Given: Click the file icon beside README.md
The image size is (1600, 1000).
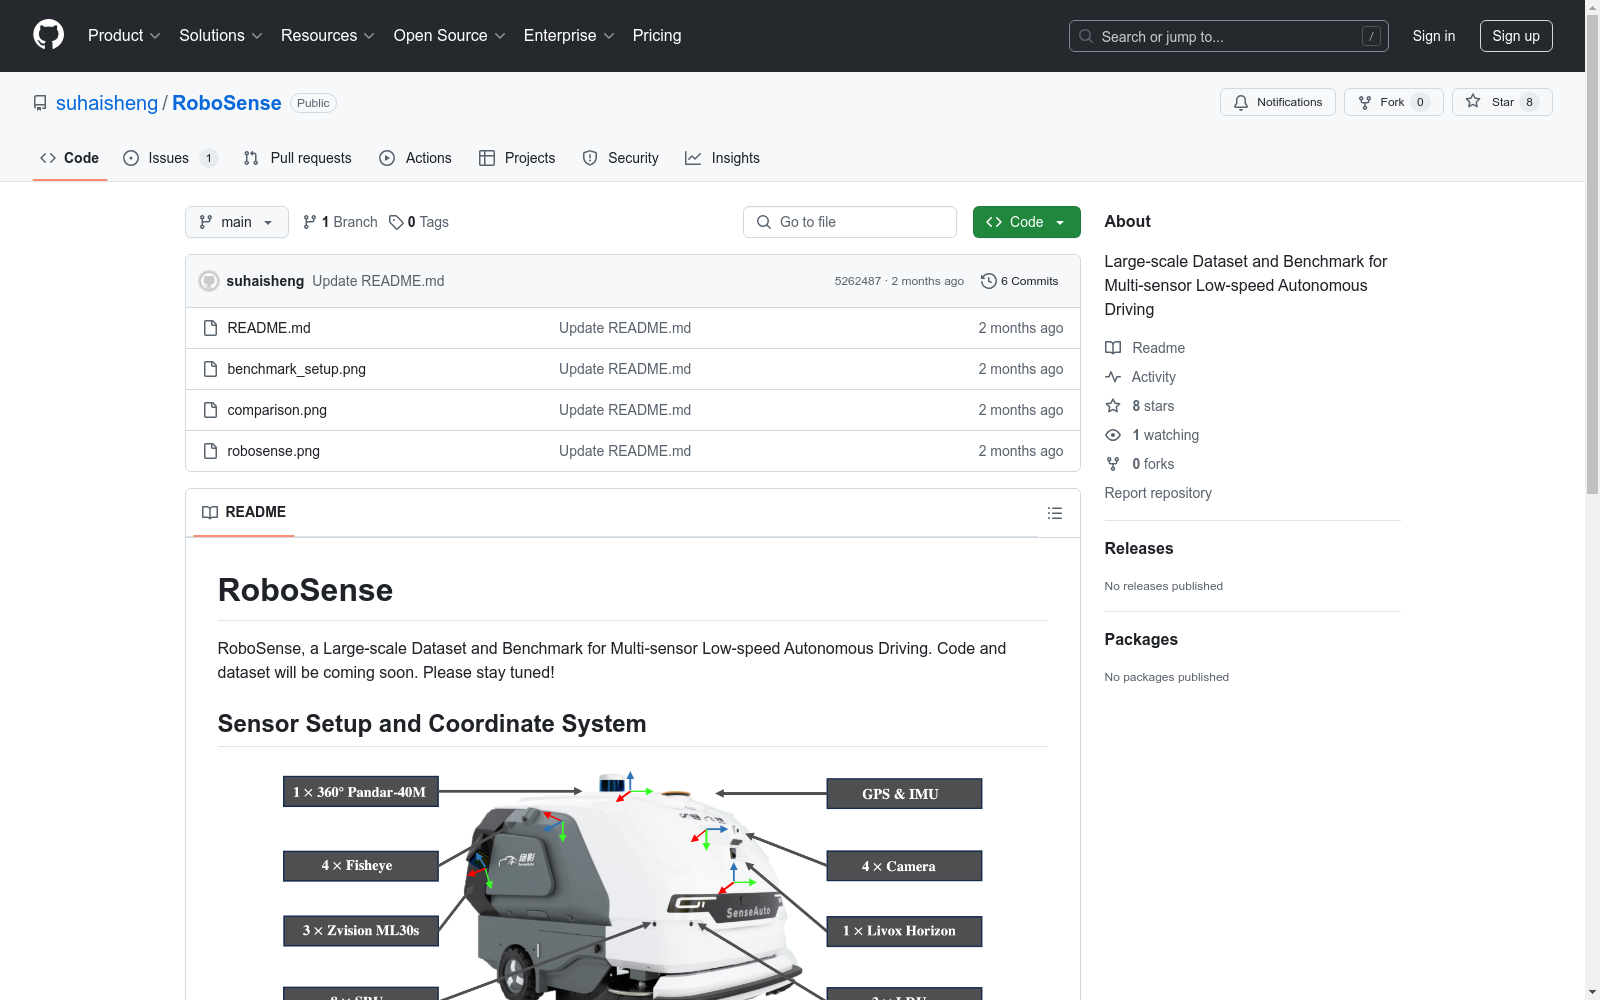Looking at the screenshot, I should coord(210,328).
